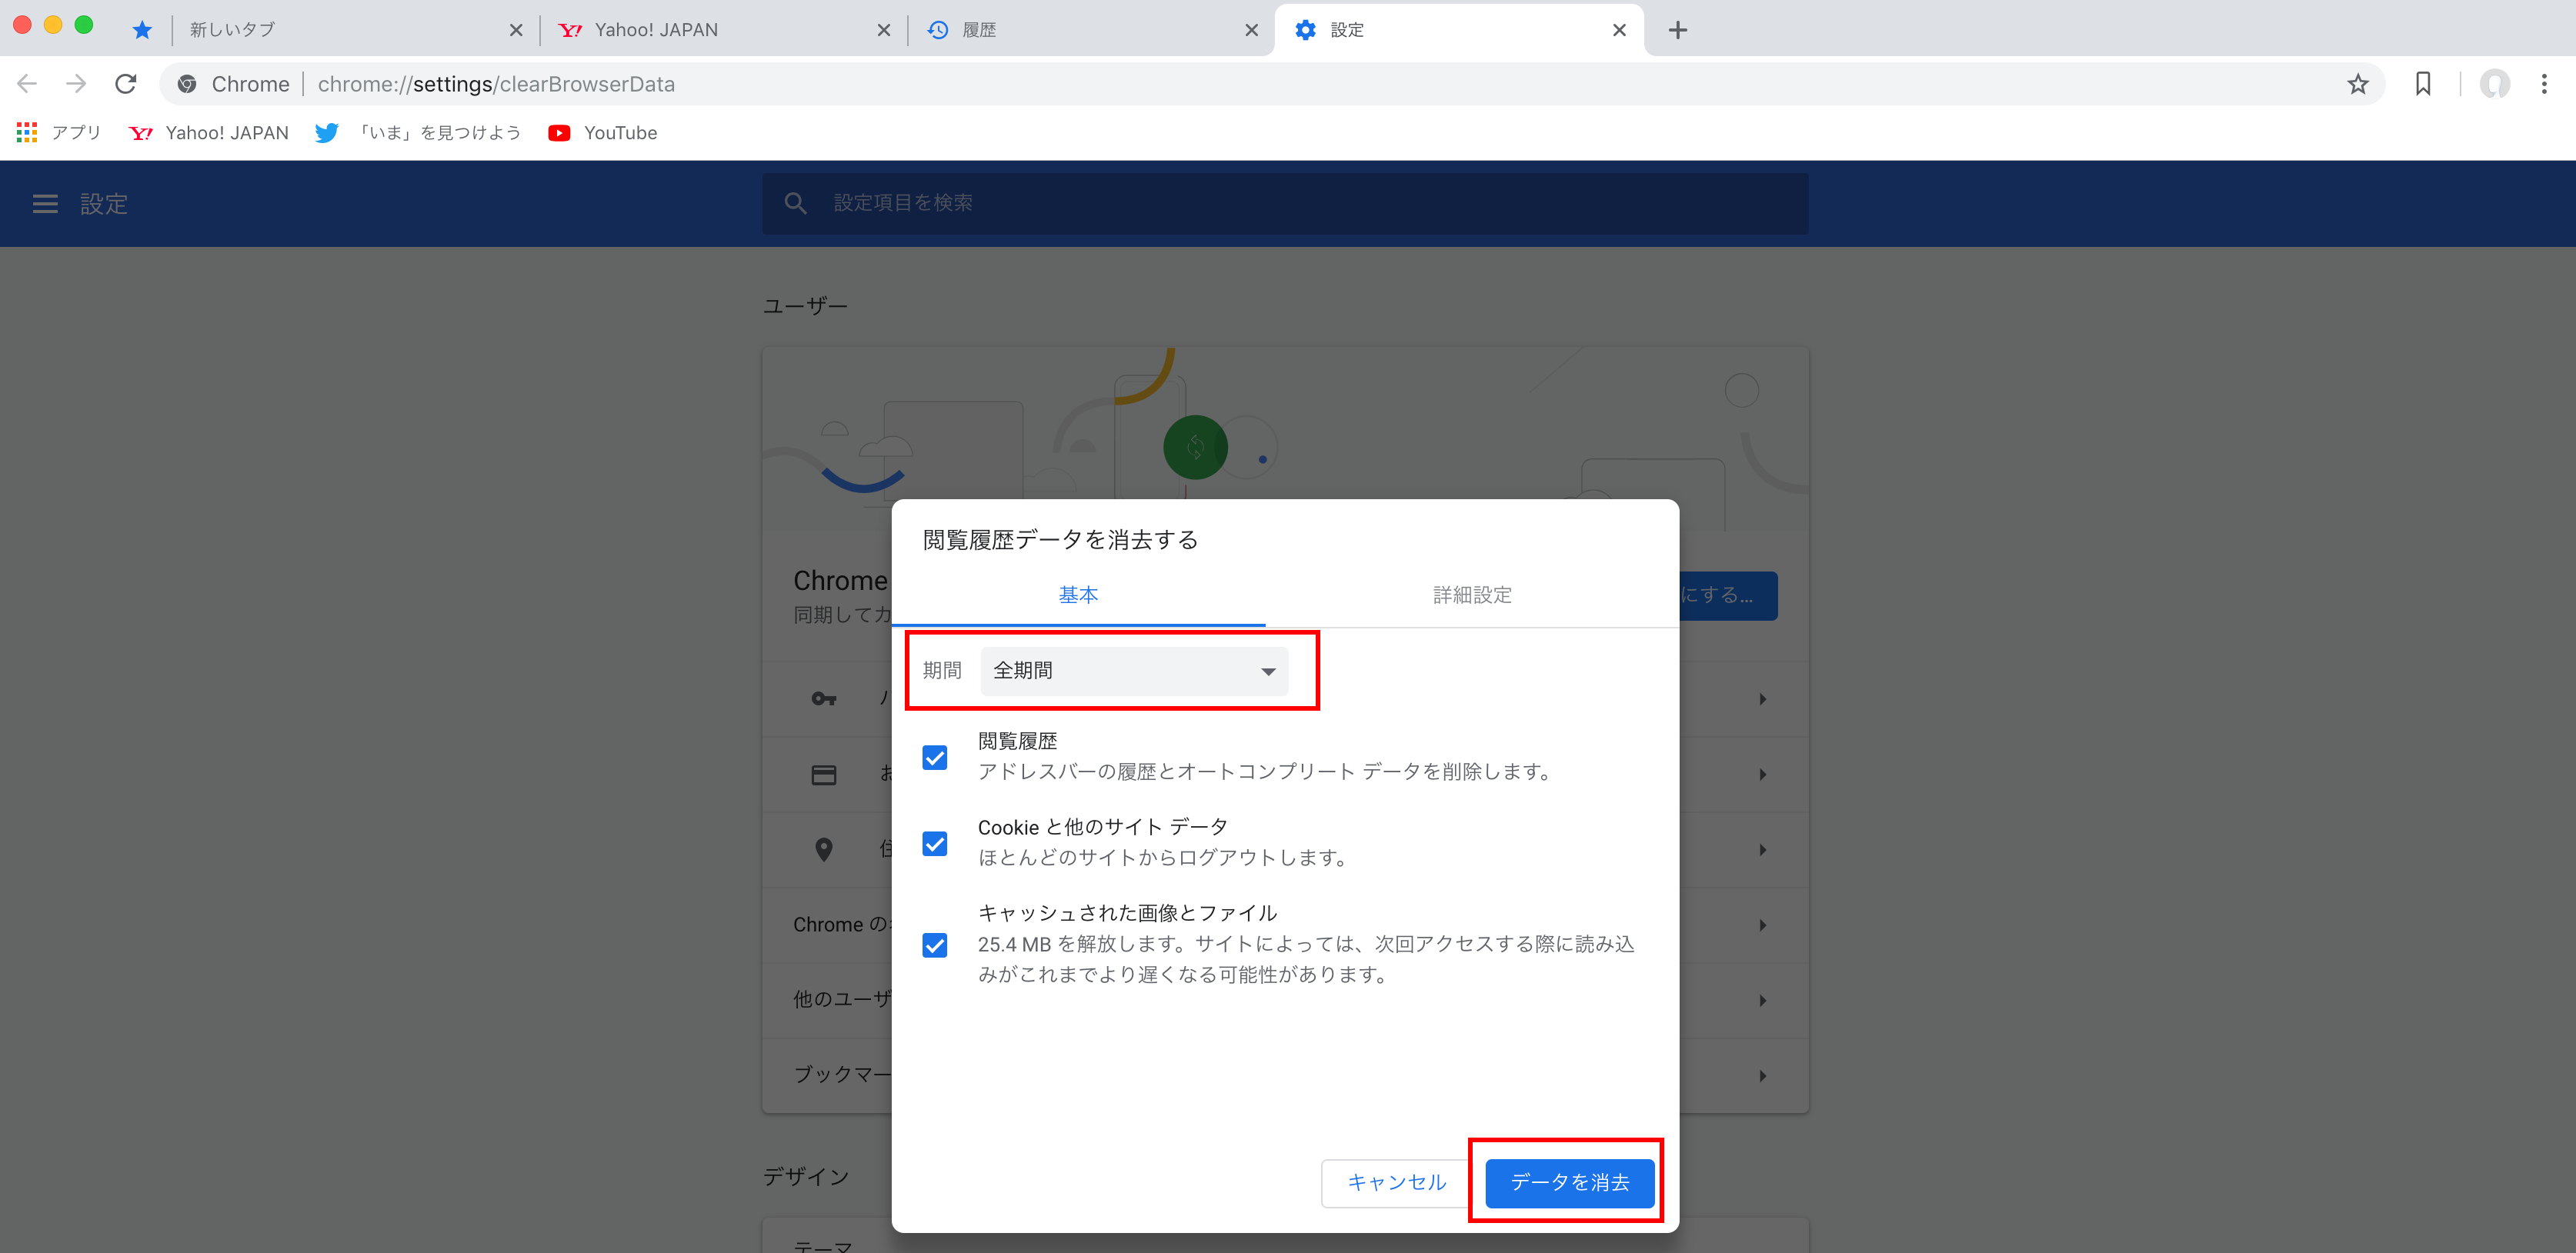
Task: Uncheck the 閲覧履歴 checkbox
Action: coord(935,757)
